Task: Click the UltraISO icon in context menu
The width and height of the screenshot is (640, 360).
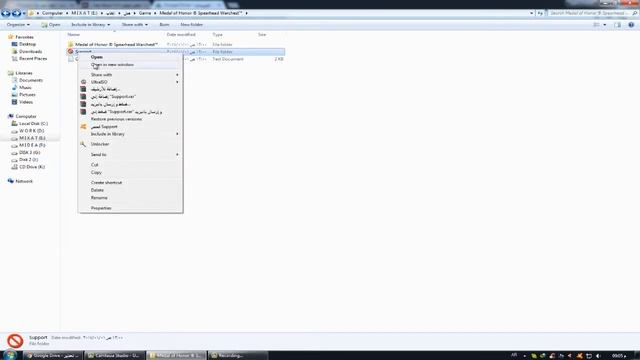Action: pyautogui.click(x=83, y=82)
